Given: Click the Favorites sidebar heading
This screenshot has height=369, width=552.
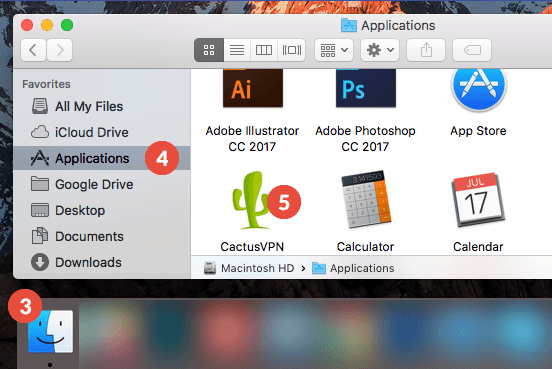Looking at the screenshot, I should pos(46,84).
